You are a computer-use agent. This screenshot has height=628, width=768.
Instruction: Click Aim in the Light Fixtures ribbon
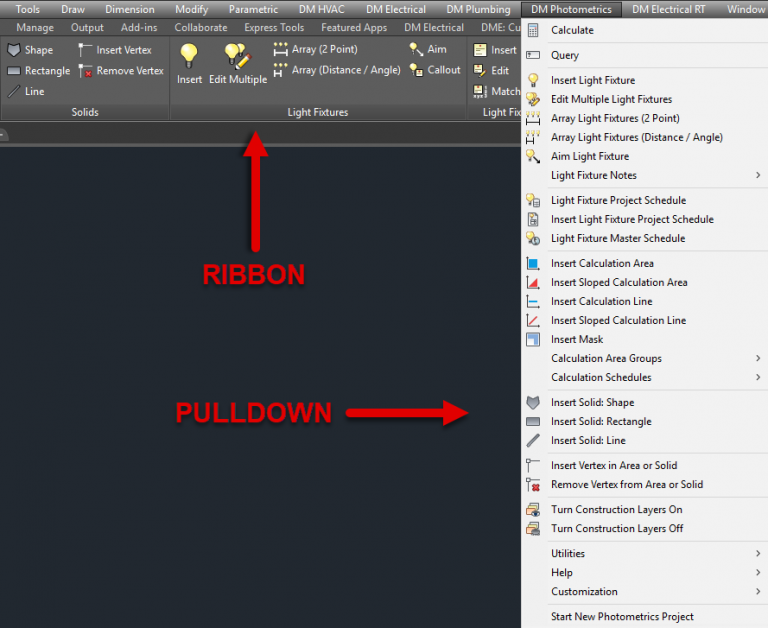point(428,49)
